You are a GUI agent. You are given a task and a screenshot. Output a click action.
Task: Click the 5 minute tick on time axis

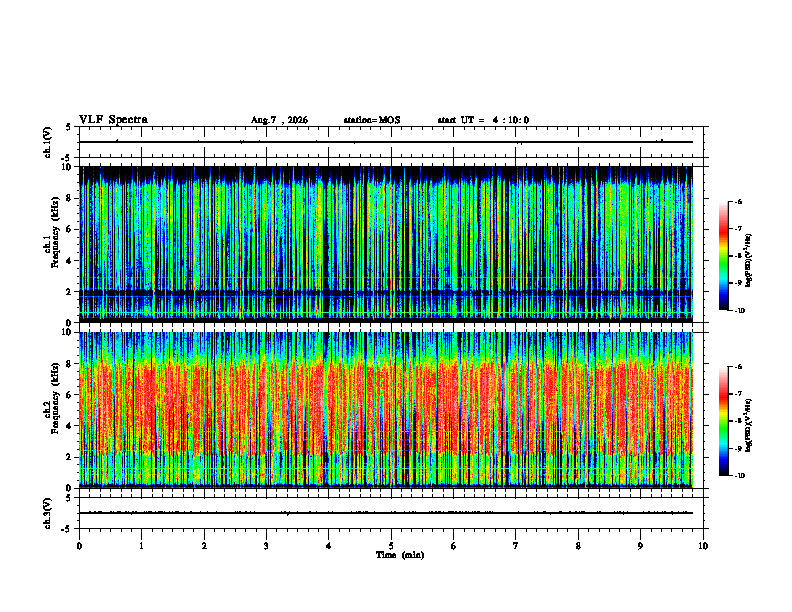tap(391, 546)
